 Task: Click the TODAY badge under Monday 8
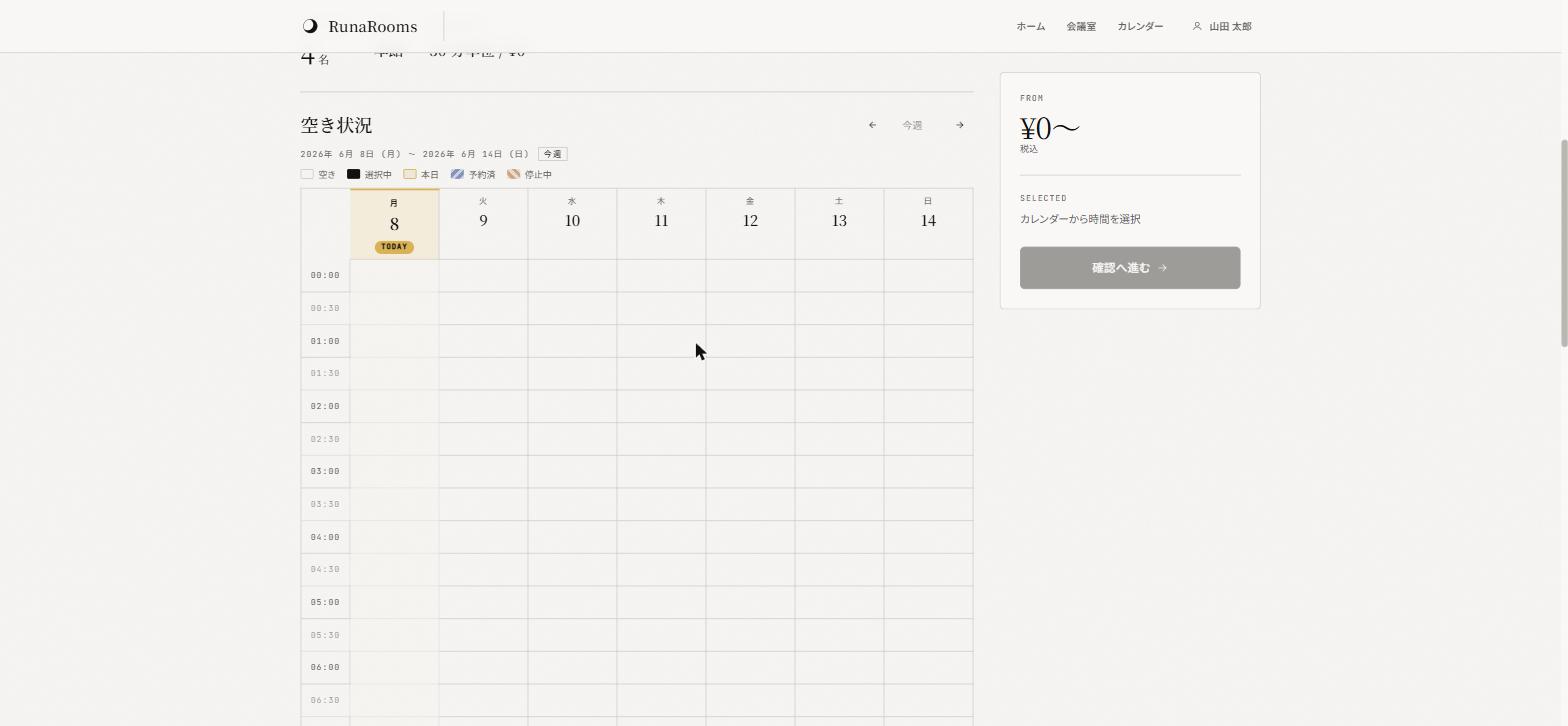click(x=394, y=247)
